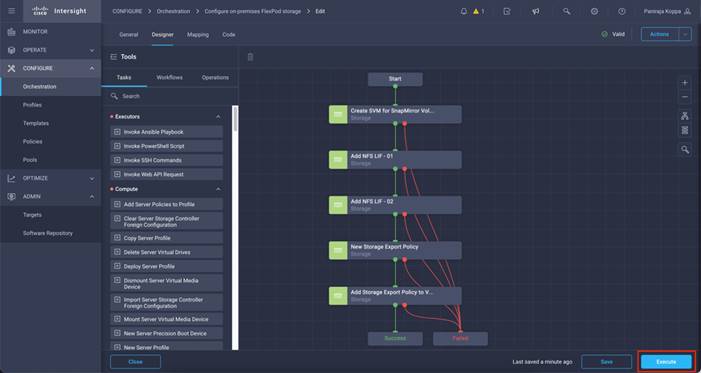This screenshot has width=701, height=373.
Task: Switch to the Mapping tab
Action: click(198, 34)
